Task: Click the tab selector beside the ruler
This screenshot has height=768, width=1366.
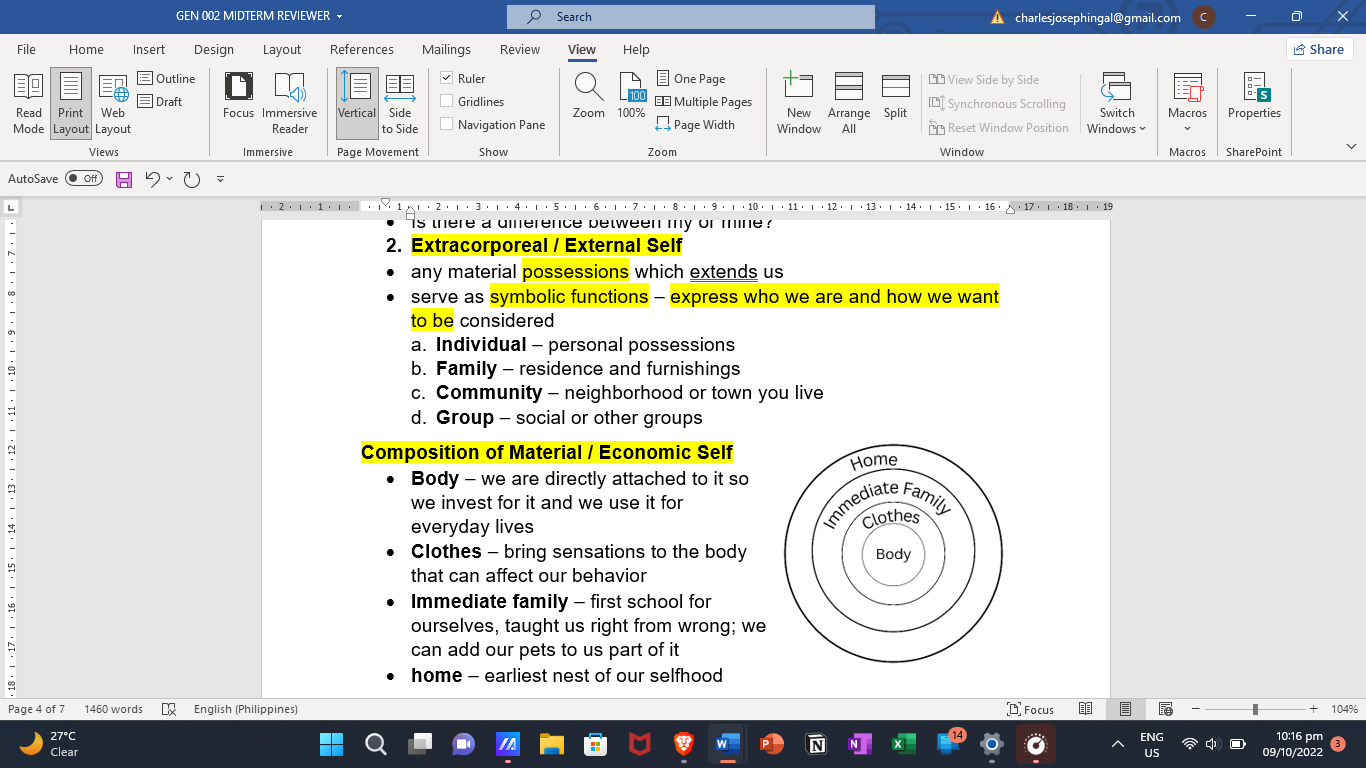Action: pos(11,207)
